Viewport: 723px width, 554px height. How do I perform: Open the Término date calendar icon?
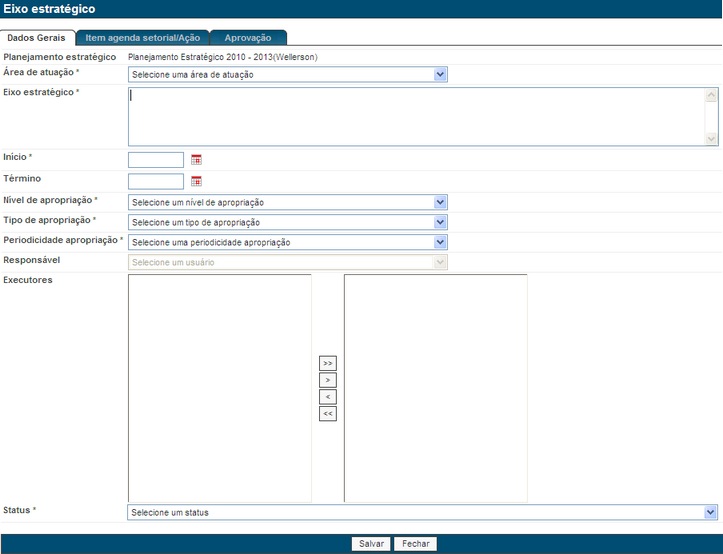[x=196, y=181]
